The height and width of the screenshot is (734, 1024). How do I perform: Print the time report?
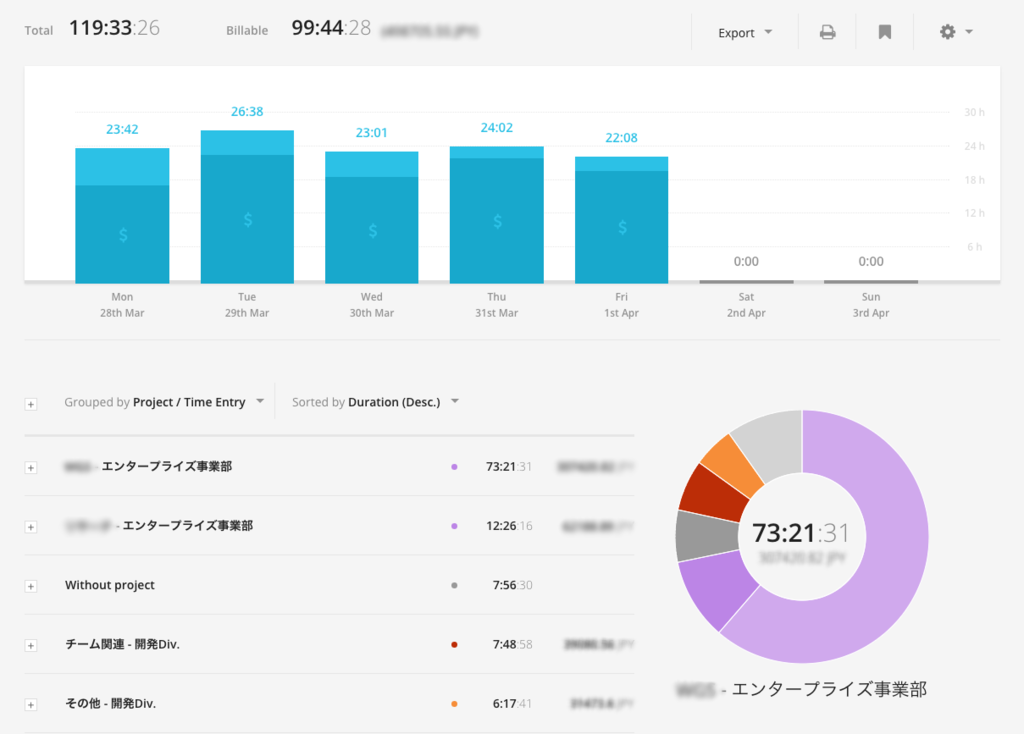click(826, 32)
